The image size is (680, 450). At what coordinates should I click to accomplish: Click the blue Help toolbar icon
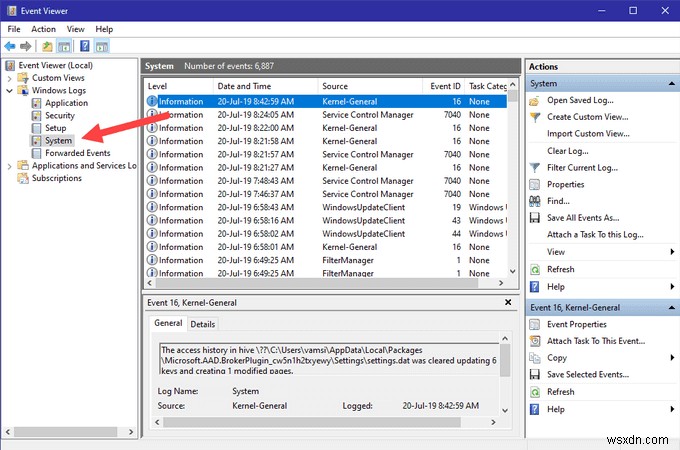click(x=85, y=46)
